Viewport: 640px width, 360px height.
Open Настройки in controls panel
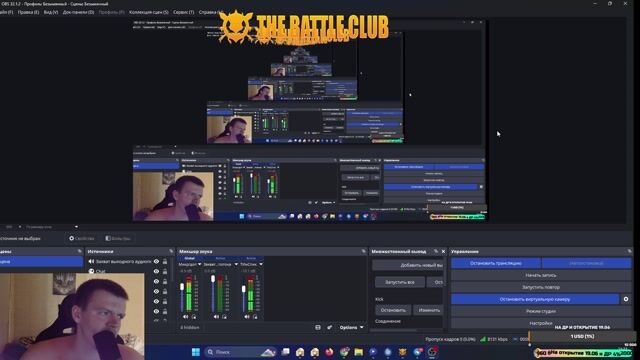(x=541, y=323)
